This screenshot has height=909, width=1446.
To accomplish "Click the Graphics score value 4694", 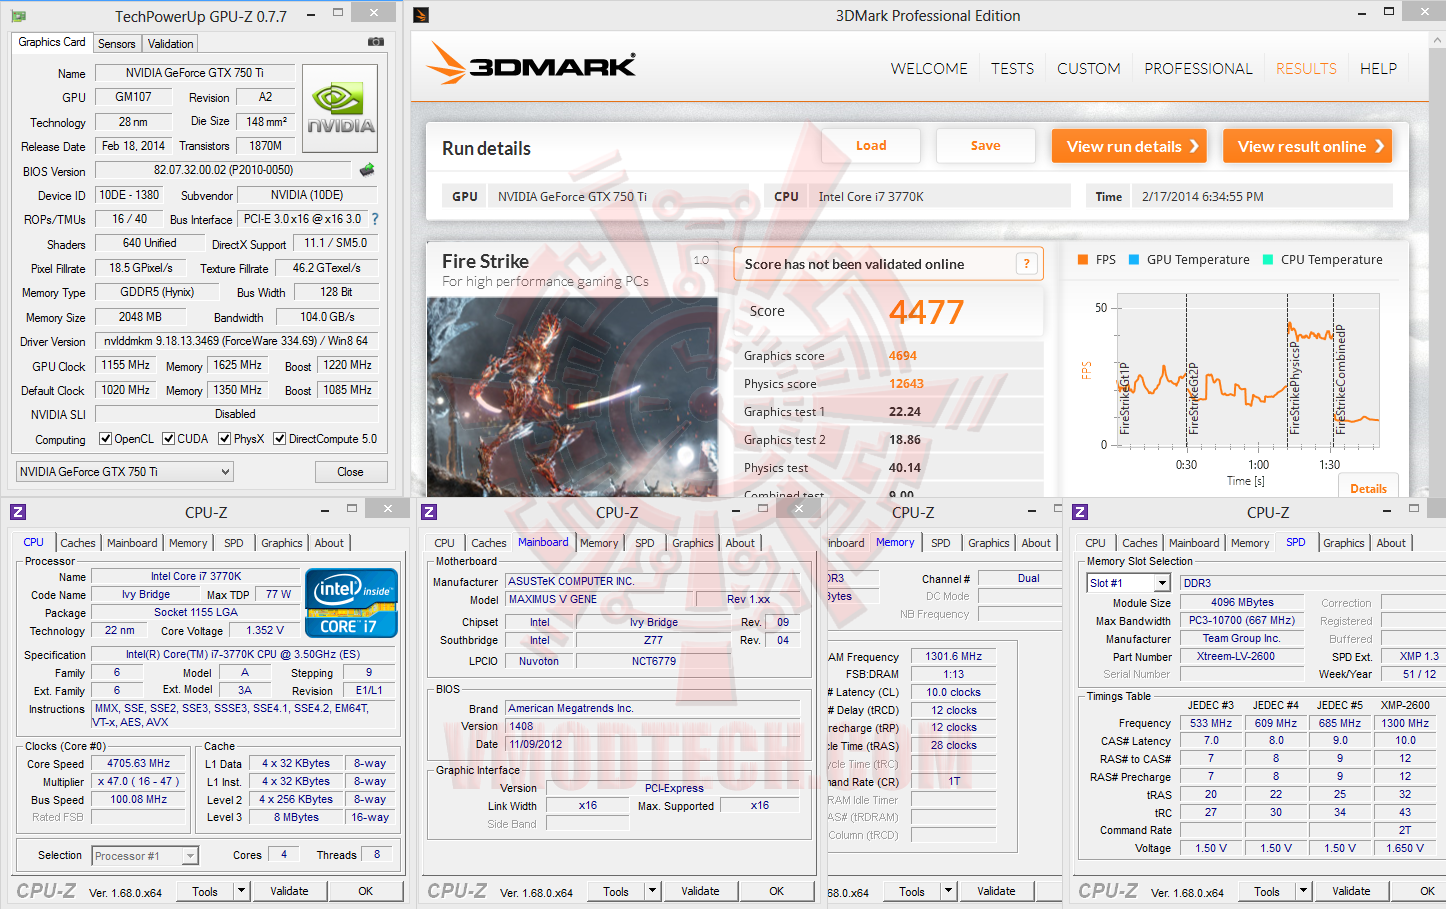I will 903,356.
